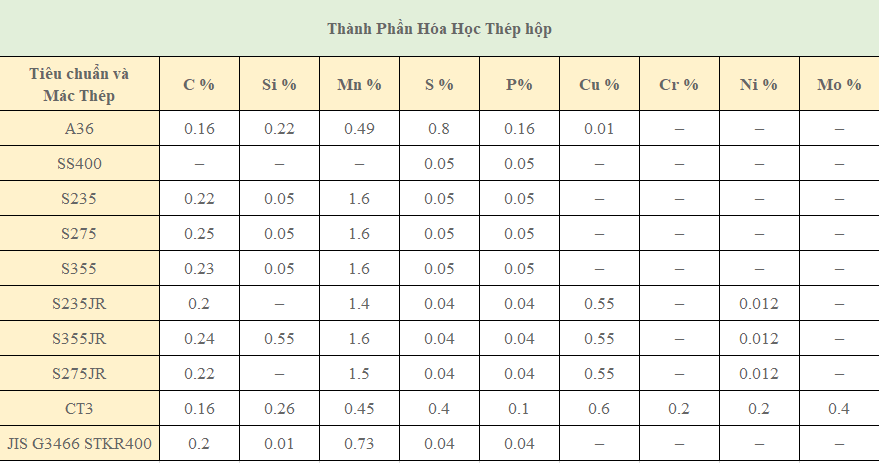Select the JIS G3466 STKR400 row label
The image size is (879, 463).
(80, 444)
